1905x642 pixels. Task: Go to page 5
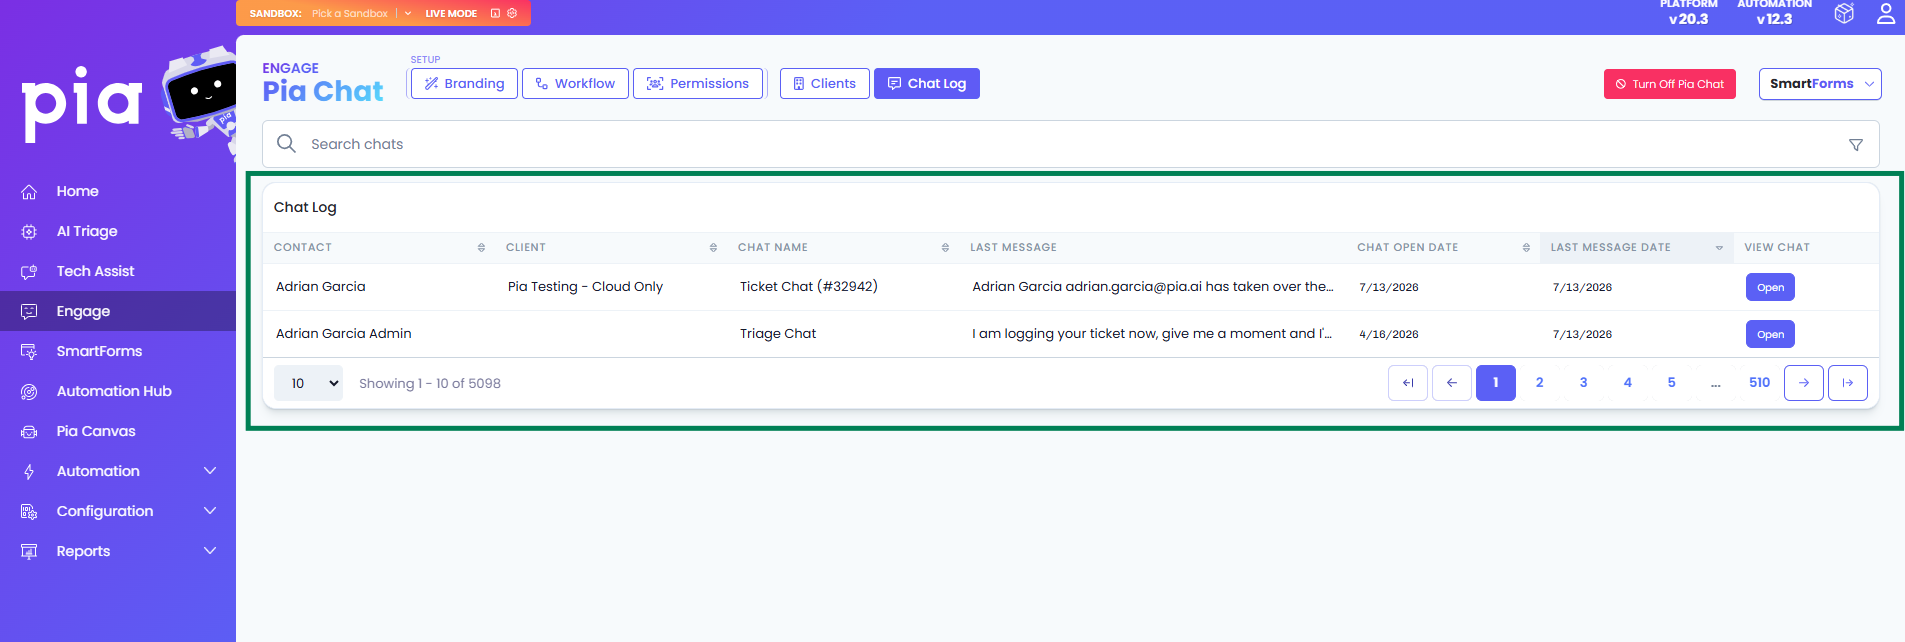[x=1672, y=383]
